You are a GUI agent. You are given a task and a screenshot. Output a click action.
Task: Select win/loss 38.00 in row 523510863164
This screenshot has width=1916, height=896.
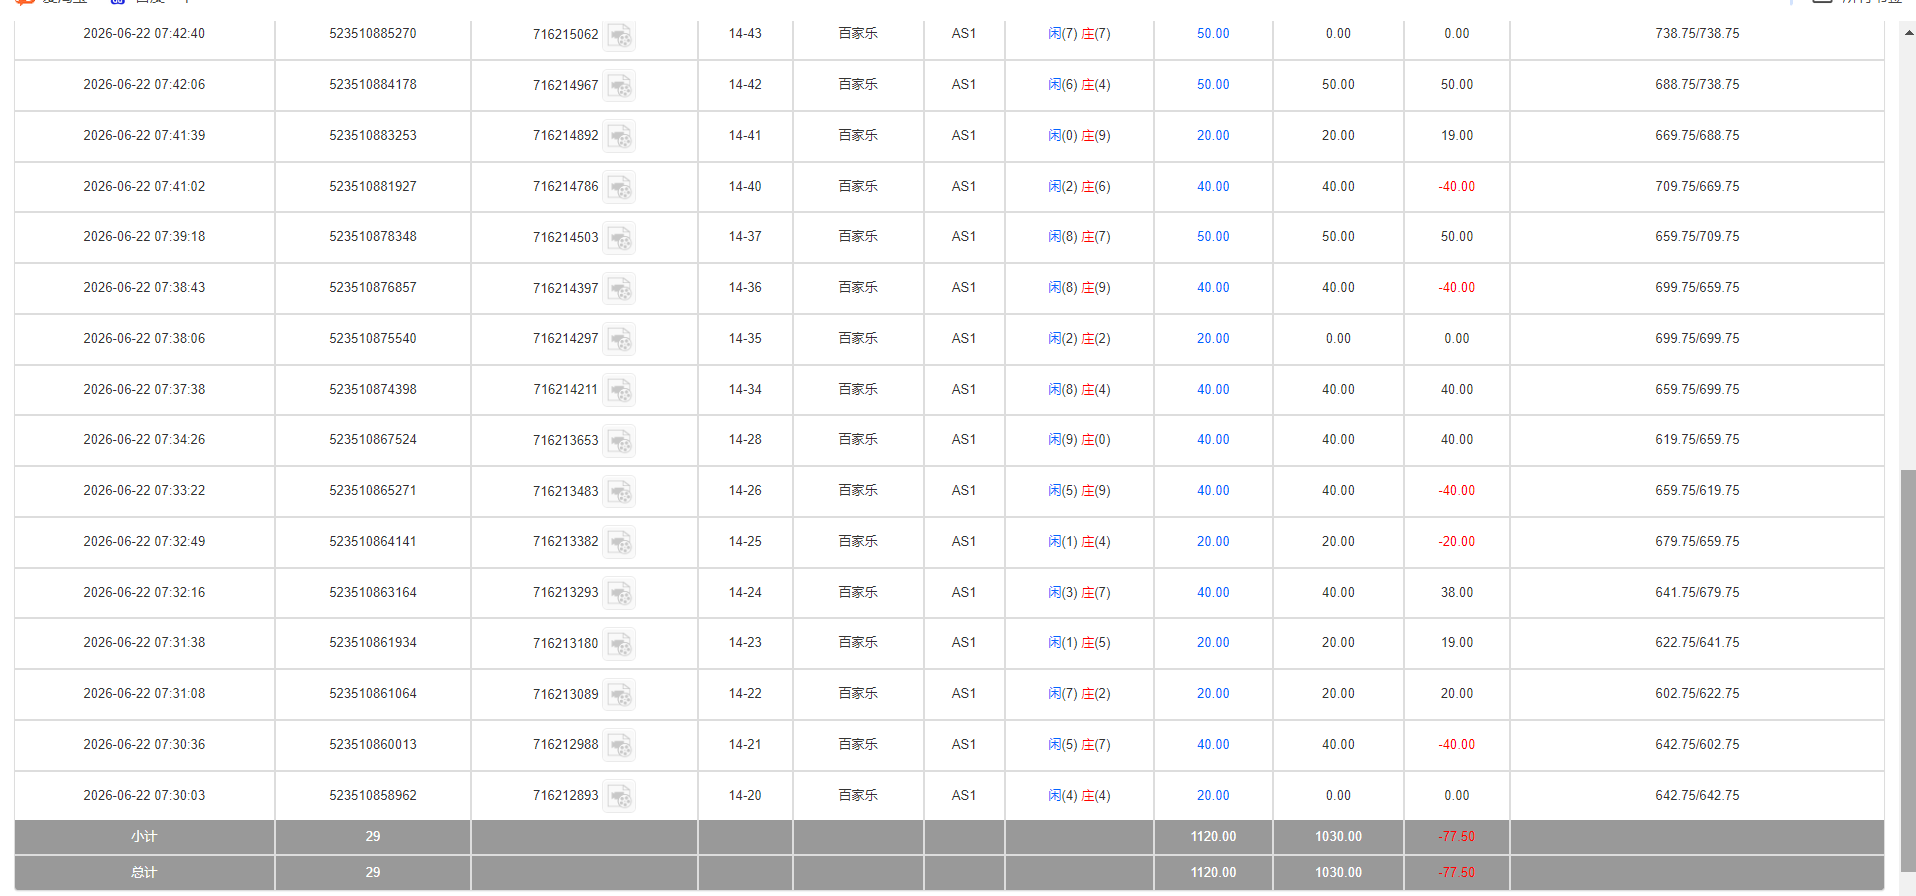1457,593
